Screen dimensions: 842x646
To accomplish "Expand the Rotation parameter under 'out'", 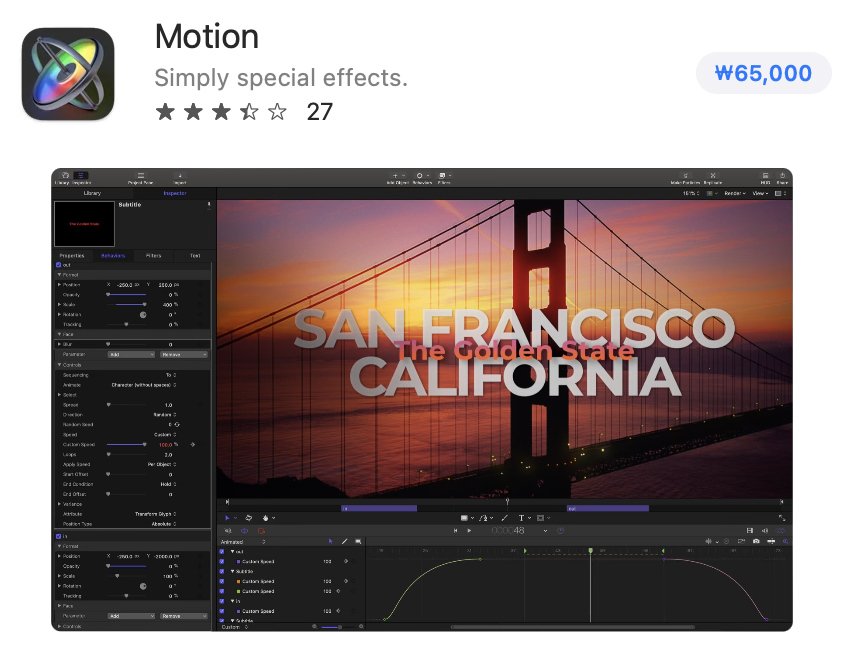I will pos(60,314).
